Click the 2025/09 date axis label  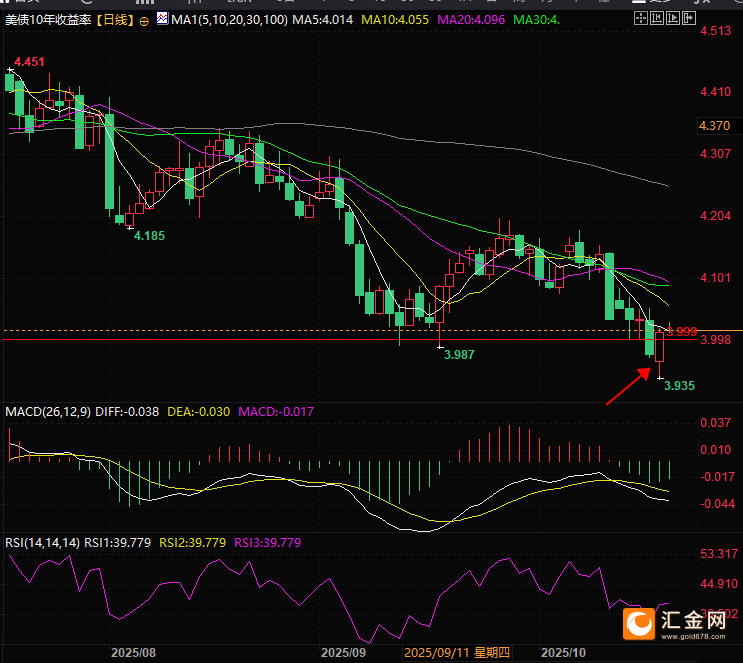click(x=343, y=653)
